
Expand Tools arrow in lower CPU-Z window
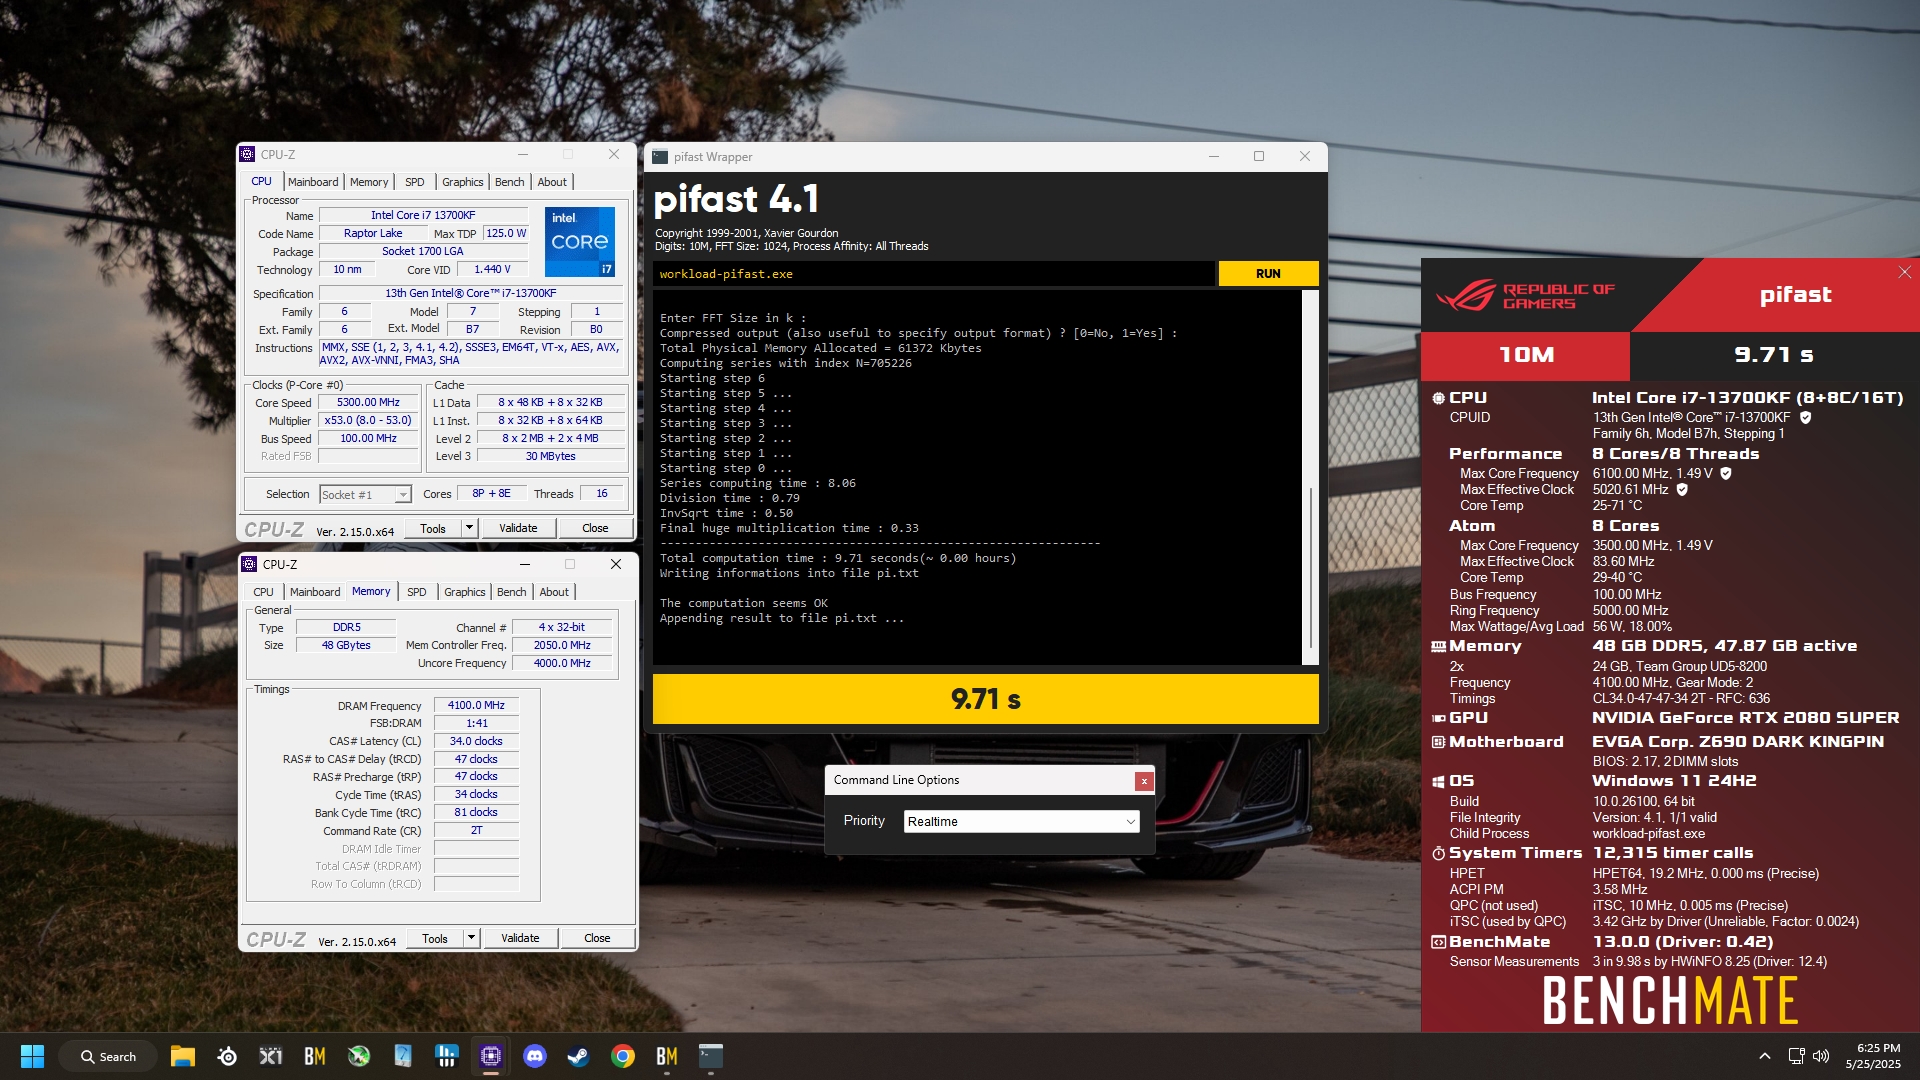click(x=471, y=938)
